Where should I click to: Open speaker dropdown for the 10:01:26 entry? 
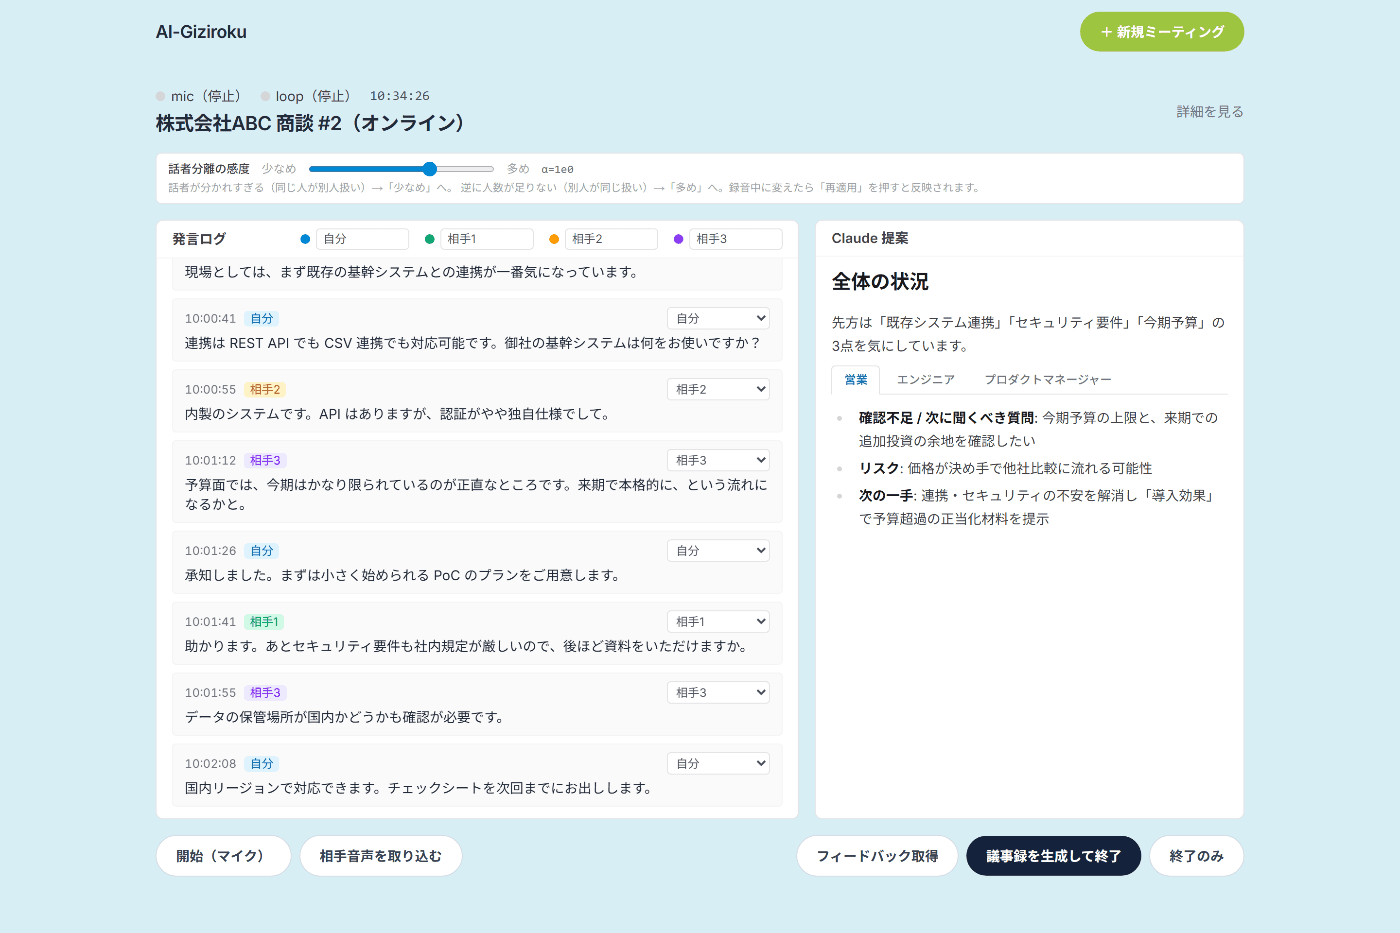(718, 550)
